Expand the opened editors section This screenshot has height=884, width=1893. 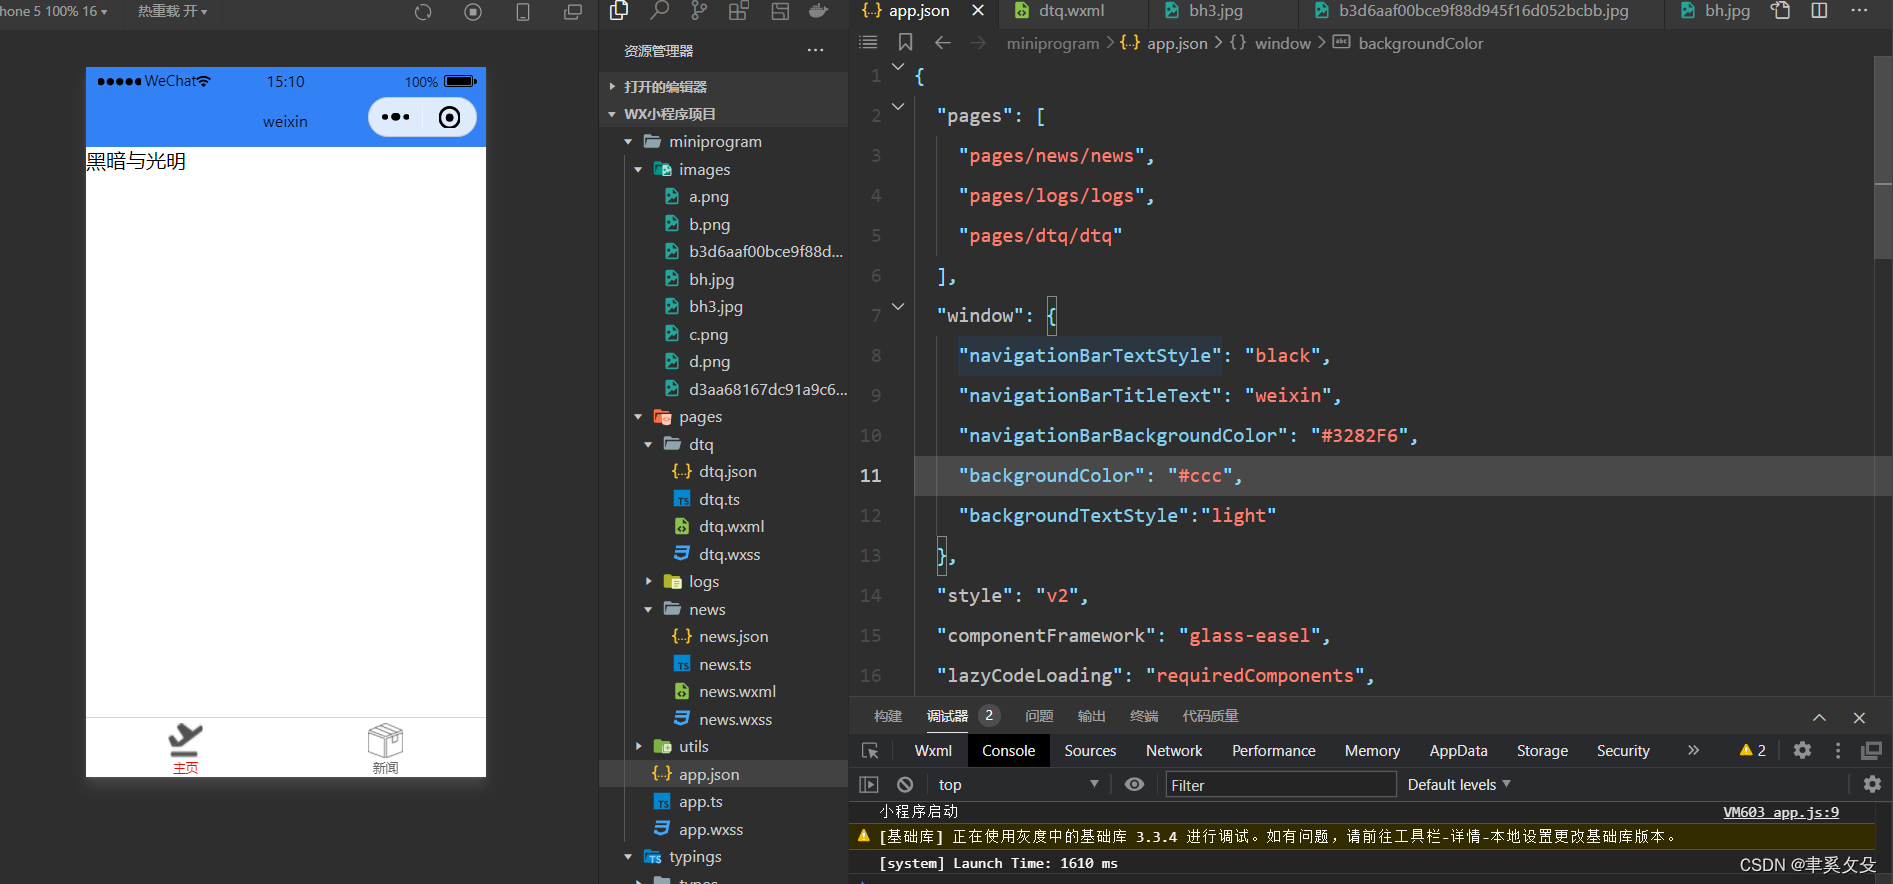[x=723, y=87]
